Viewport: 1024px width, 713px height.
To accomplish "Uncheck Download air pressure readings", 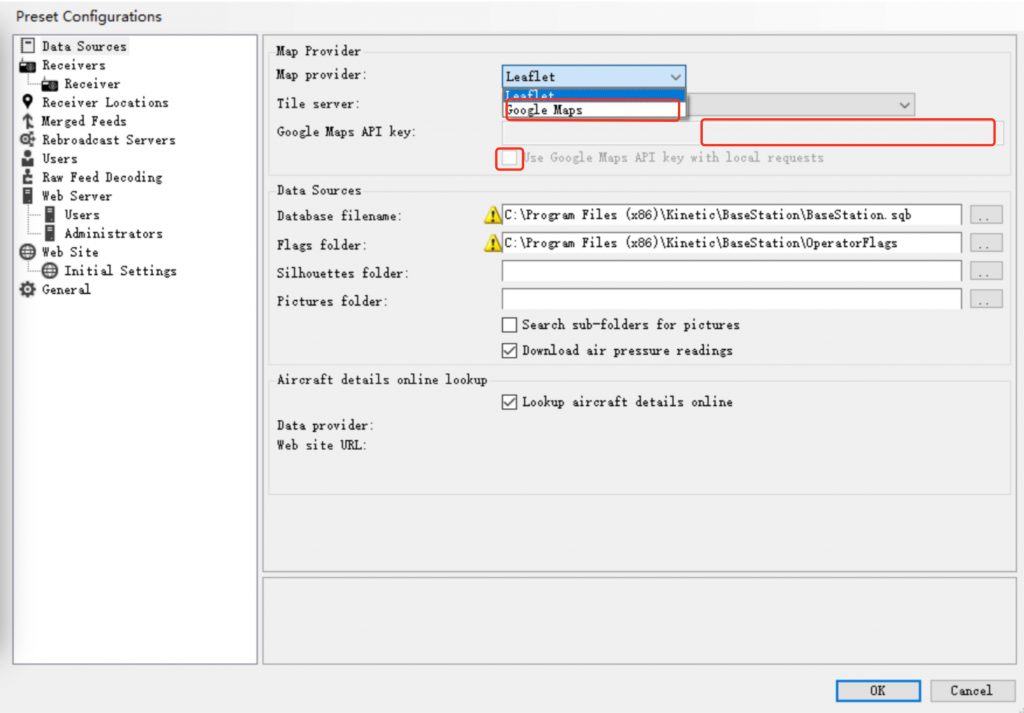I will tap(510, 351).
